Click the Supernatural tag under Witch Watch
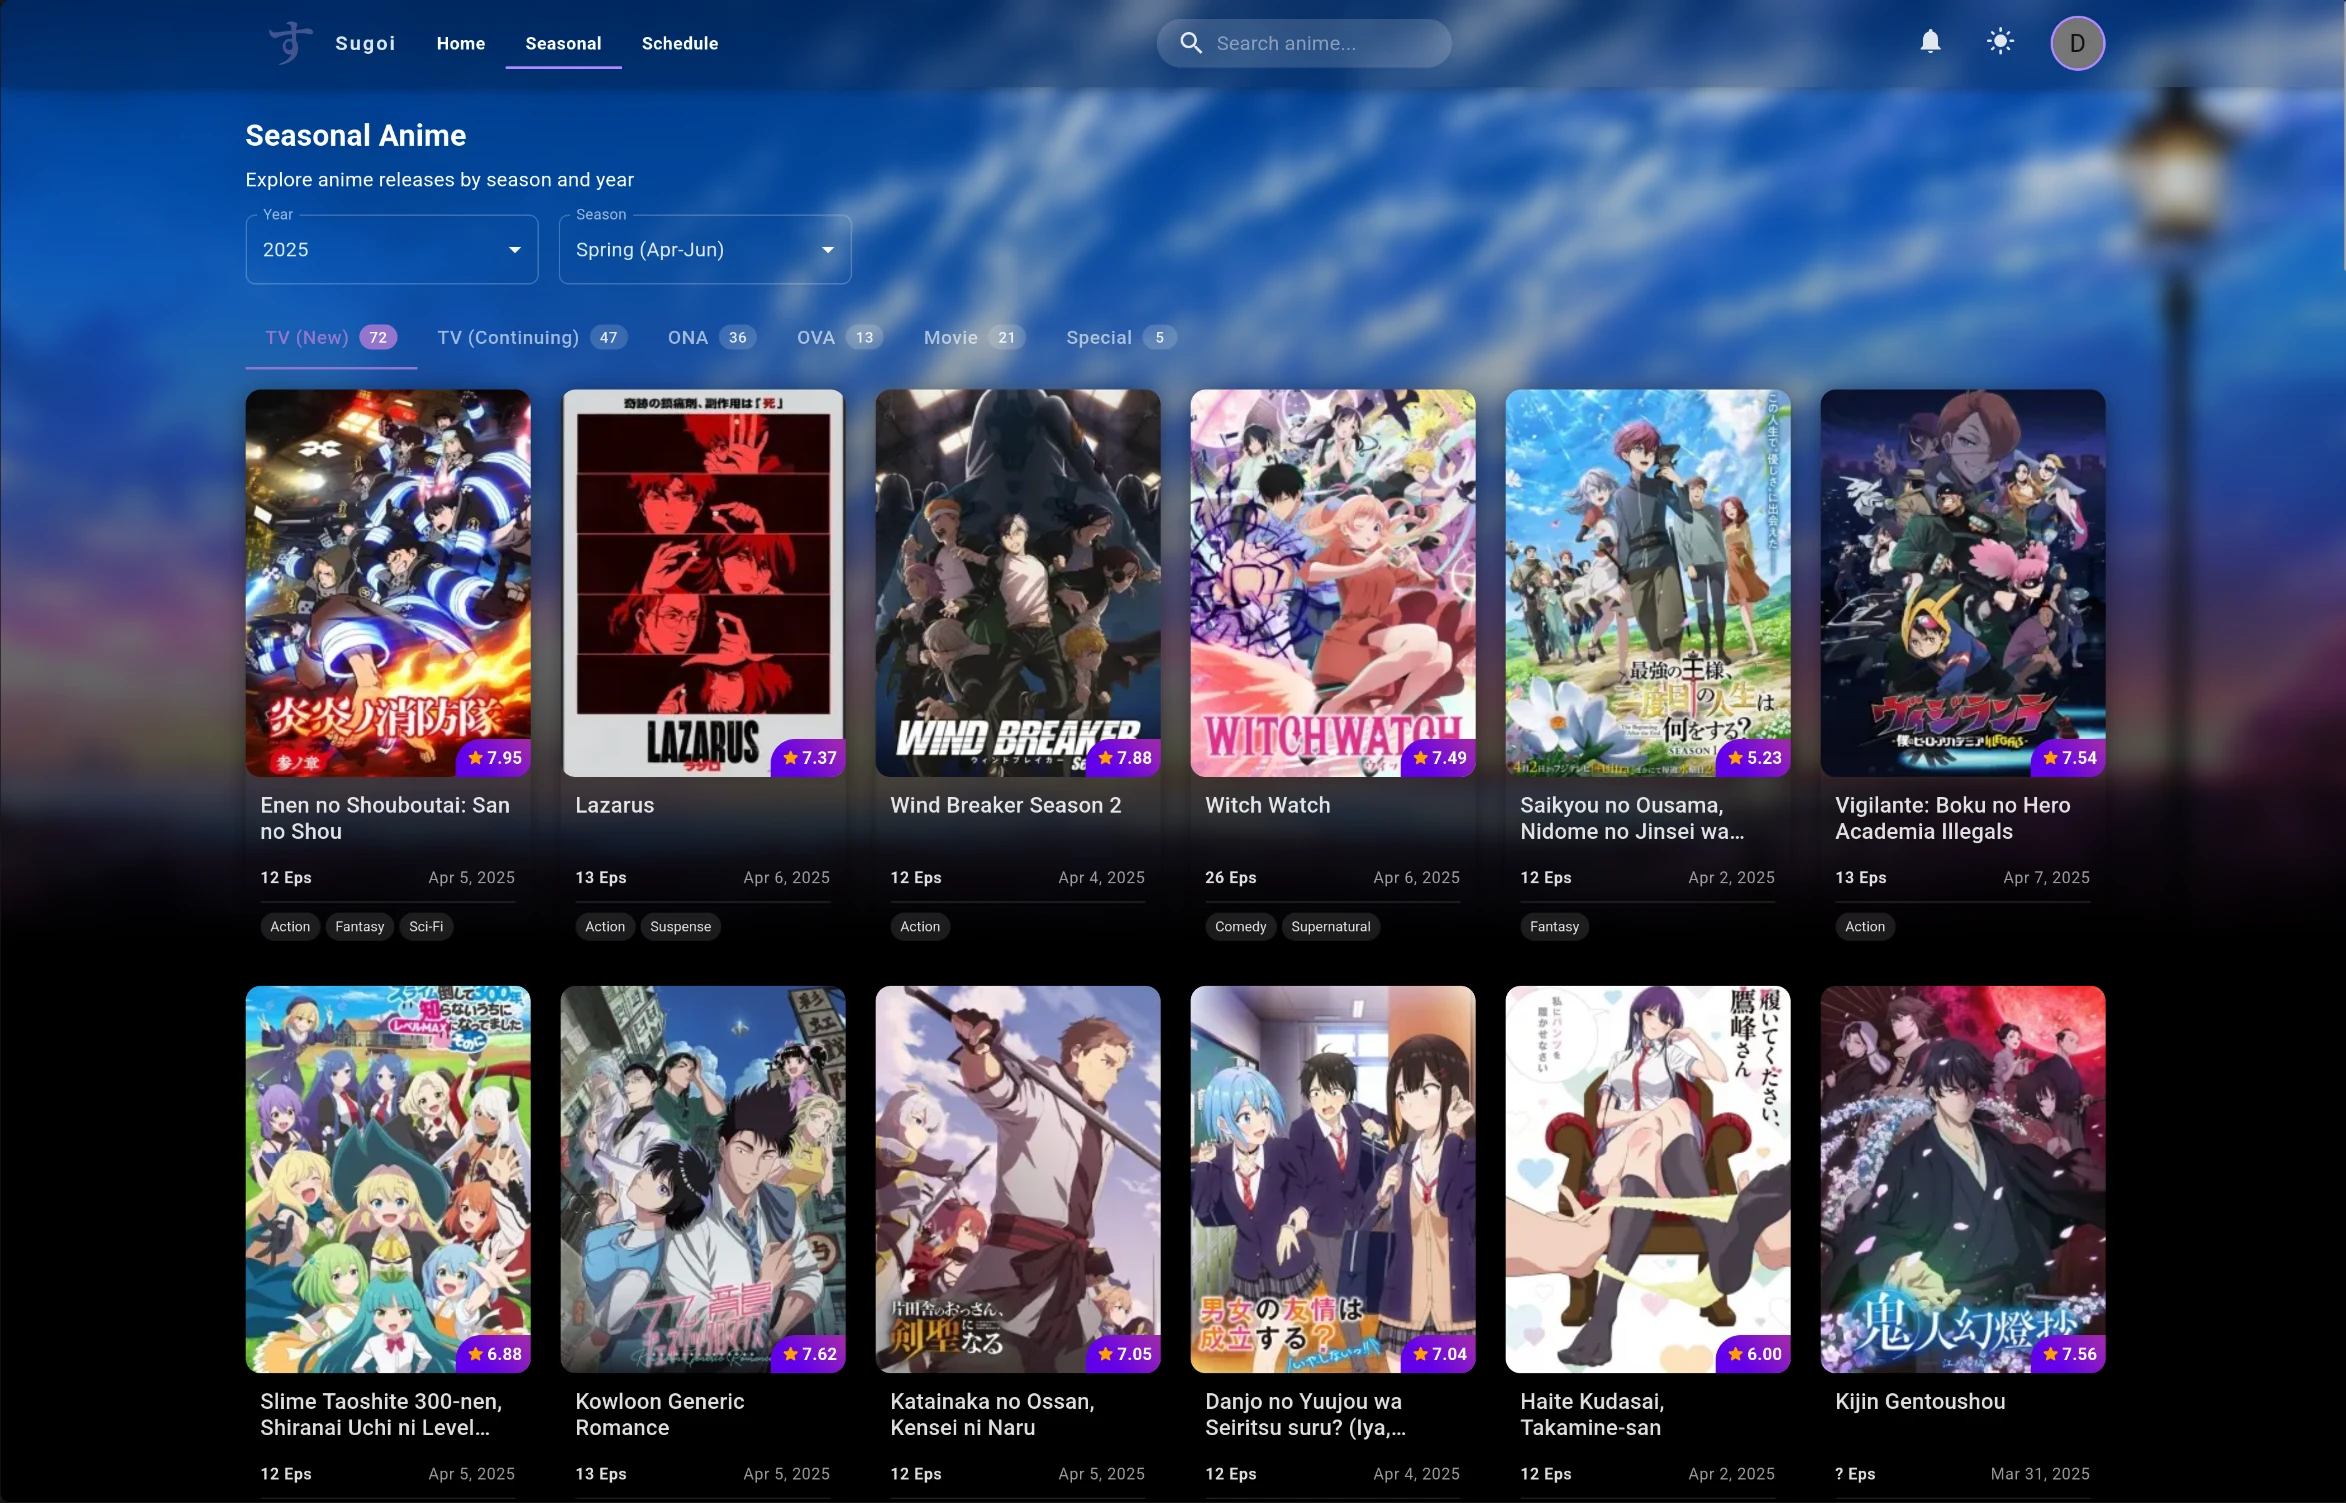Viewport: 2346px width, 1503px height. 1330,927
